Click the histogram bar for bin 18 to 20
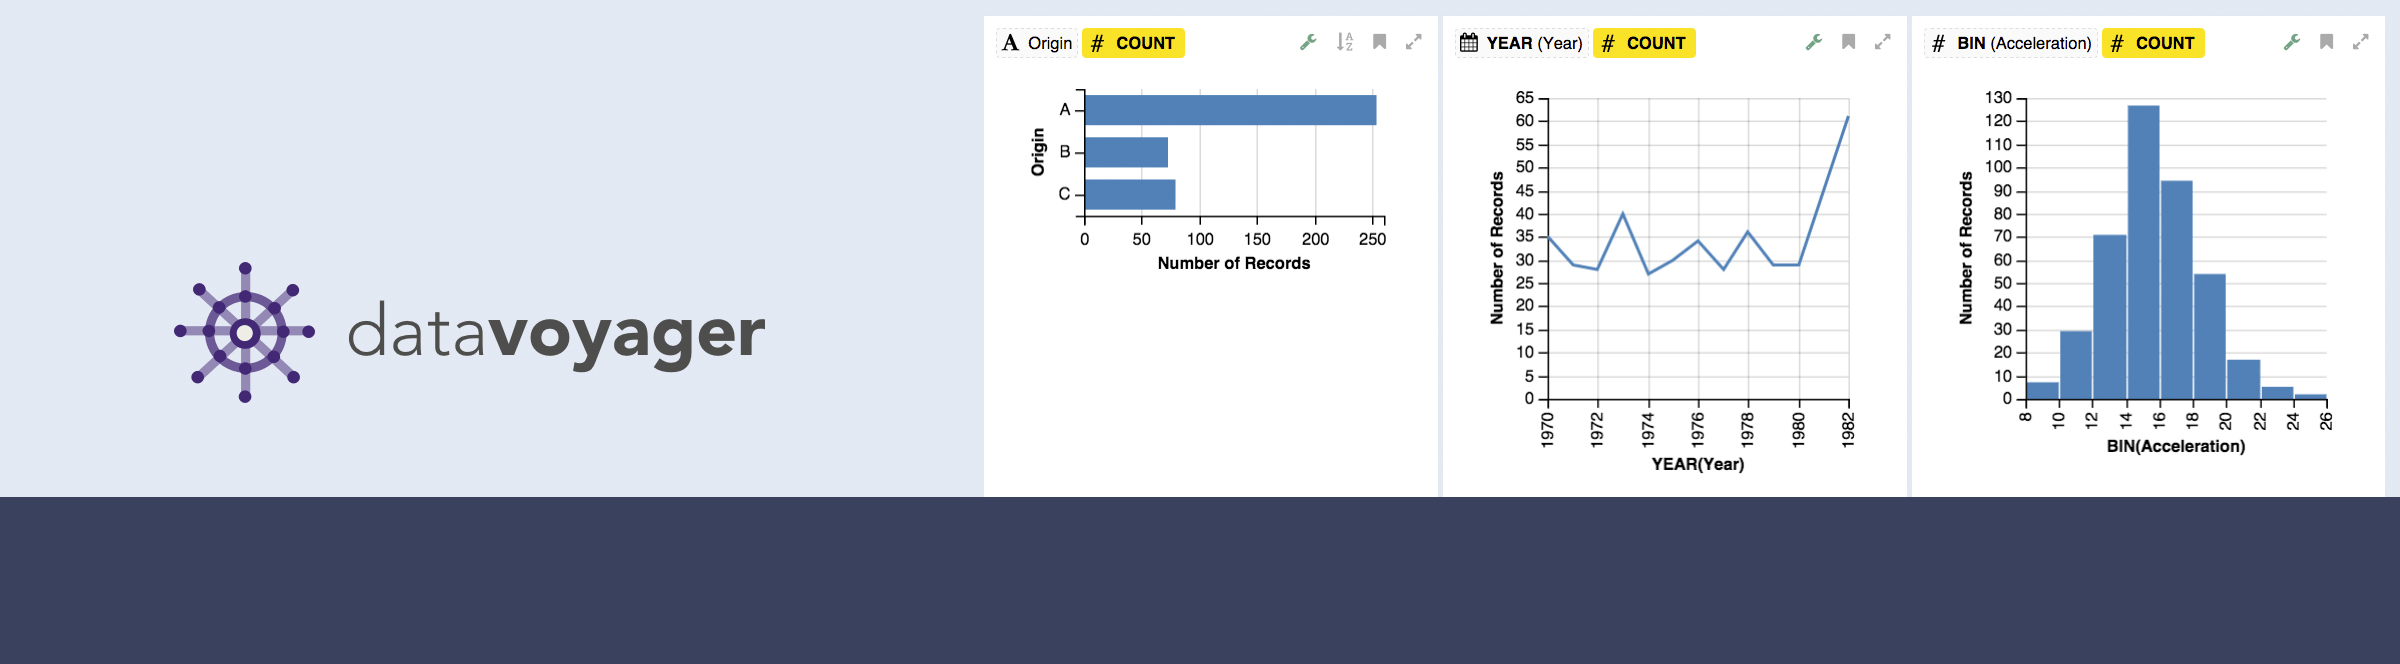The width and height of the screenshot is (2400, 664). [2209, 336]
